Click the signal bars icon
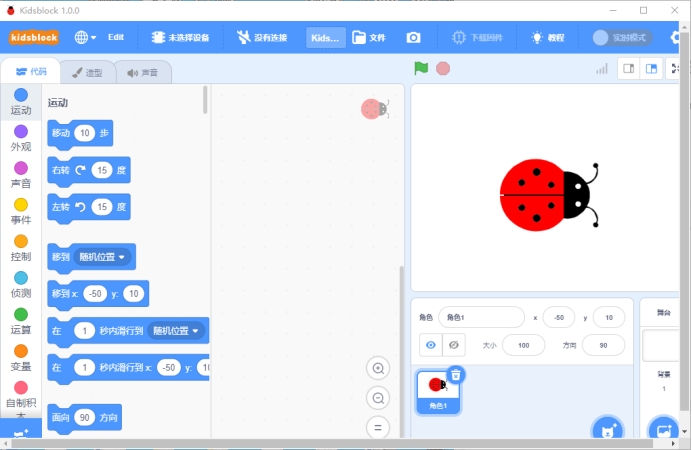This screenshot has width=692, height=450. (602, 68)
